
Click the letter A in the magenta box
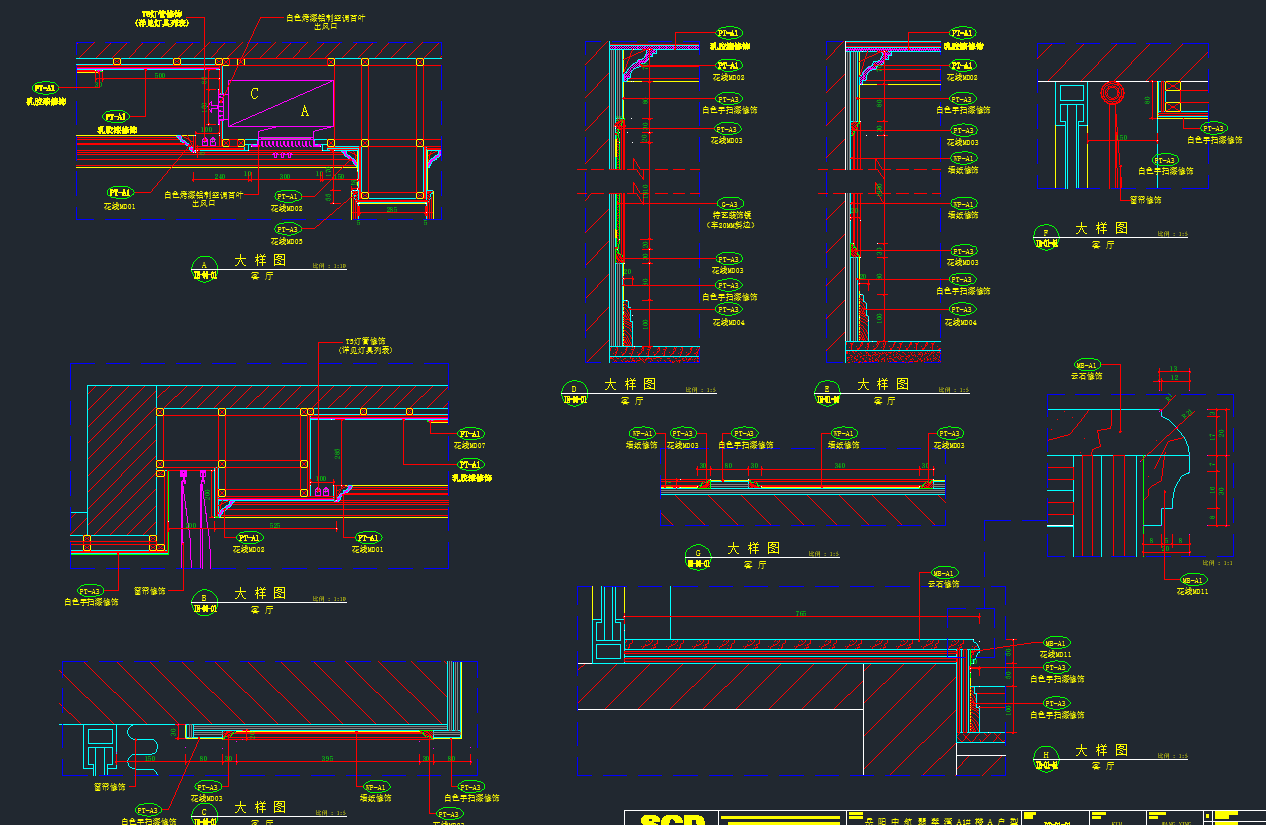point(305,112)
